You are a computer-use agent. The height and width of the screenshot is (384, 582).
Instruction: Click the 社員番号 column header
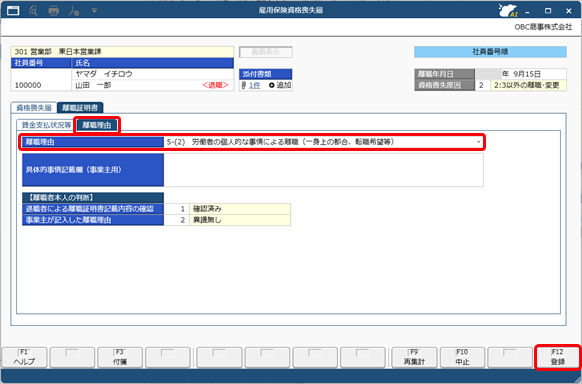click(41, 63)
